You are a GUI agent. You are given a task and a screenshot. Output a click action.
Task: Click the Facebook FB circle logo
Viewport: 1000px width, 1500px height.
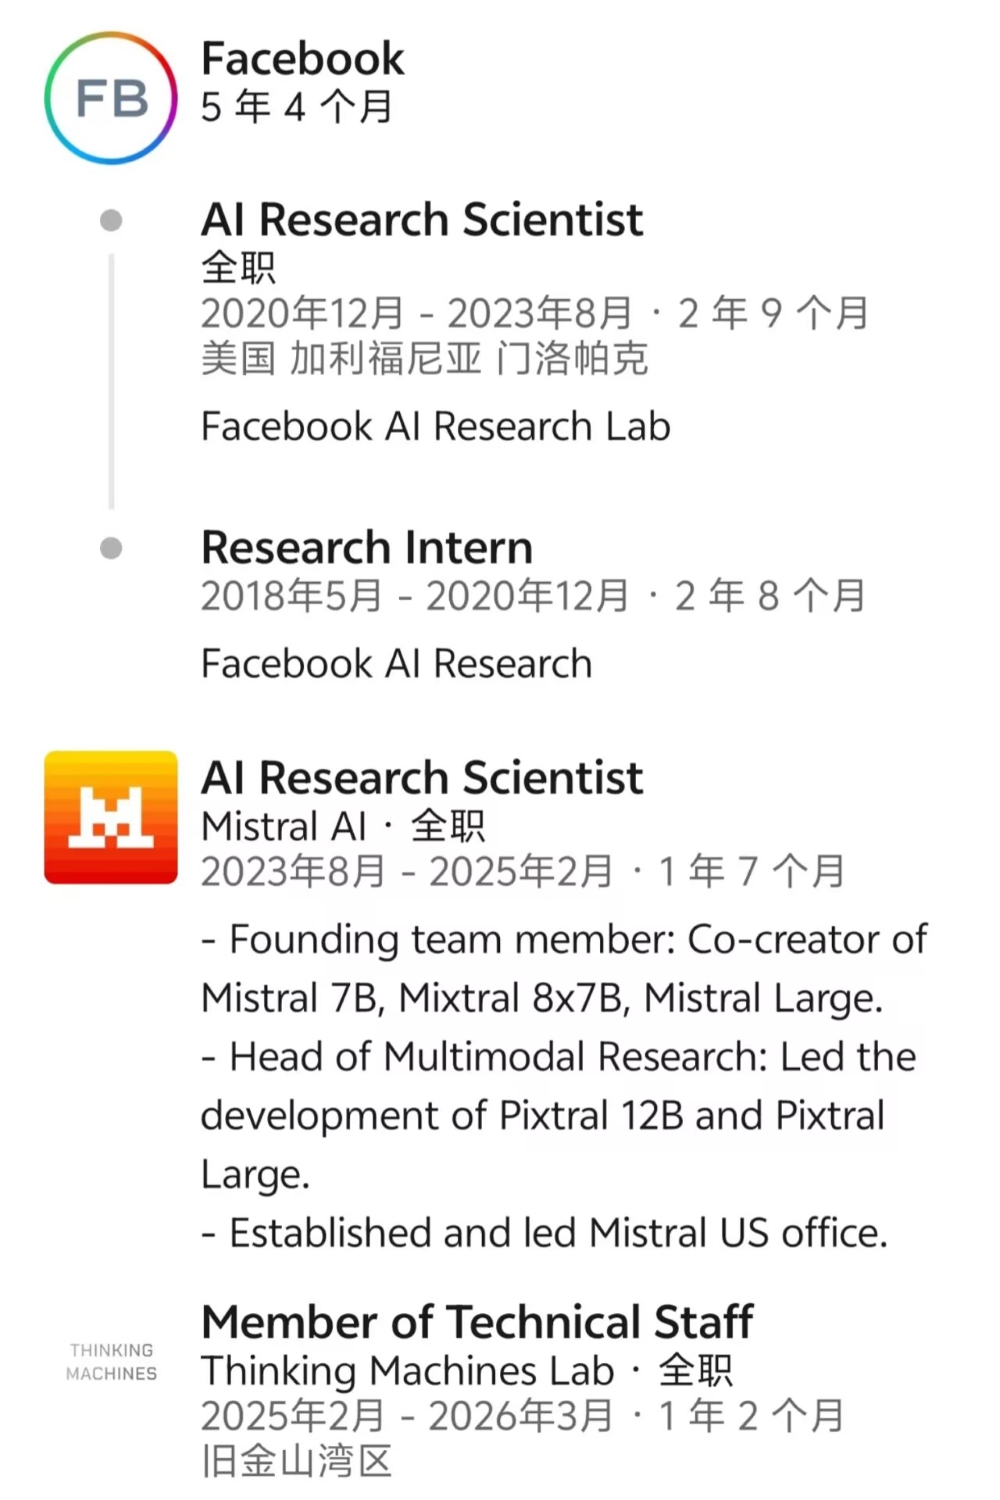pos(111,98)
